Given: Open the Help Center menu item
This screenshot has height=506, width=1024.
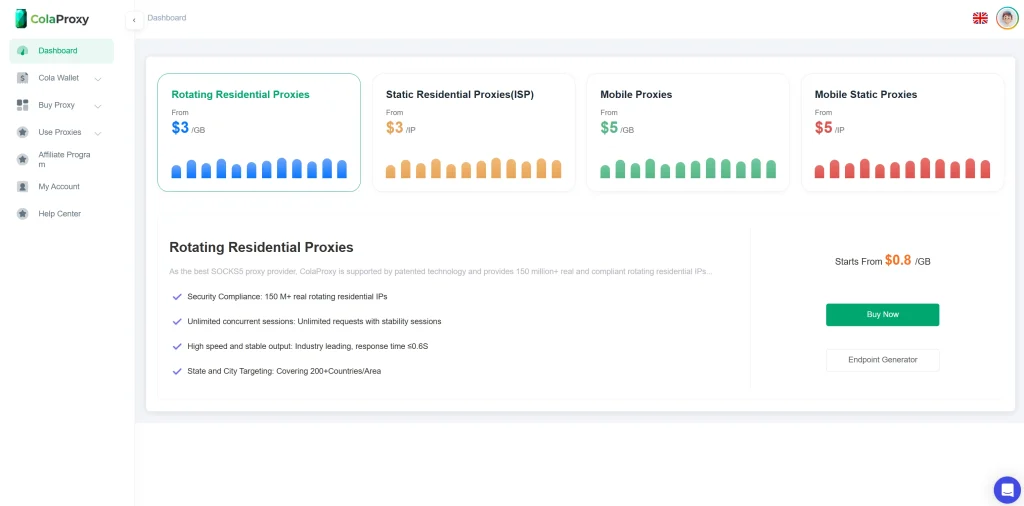Looking at the screenshot, I should click(x=61, y=213).
